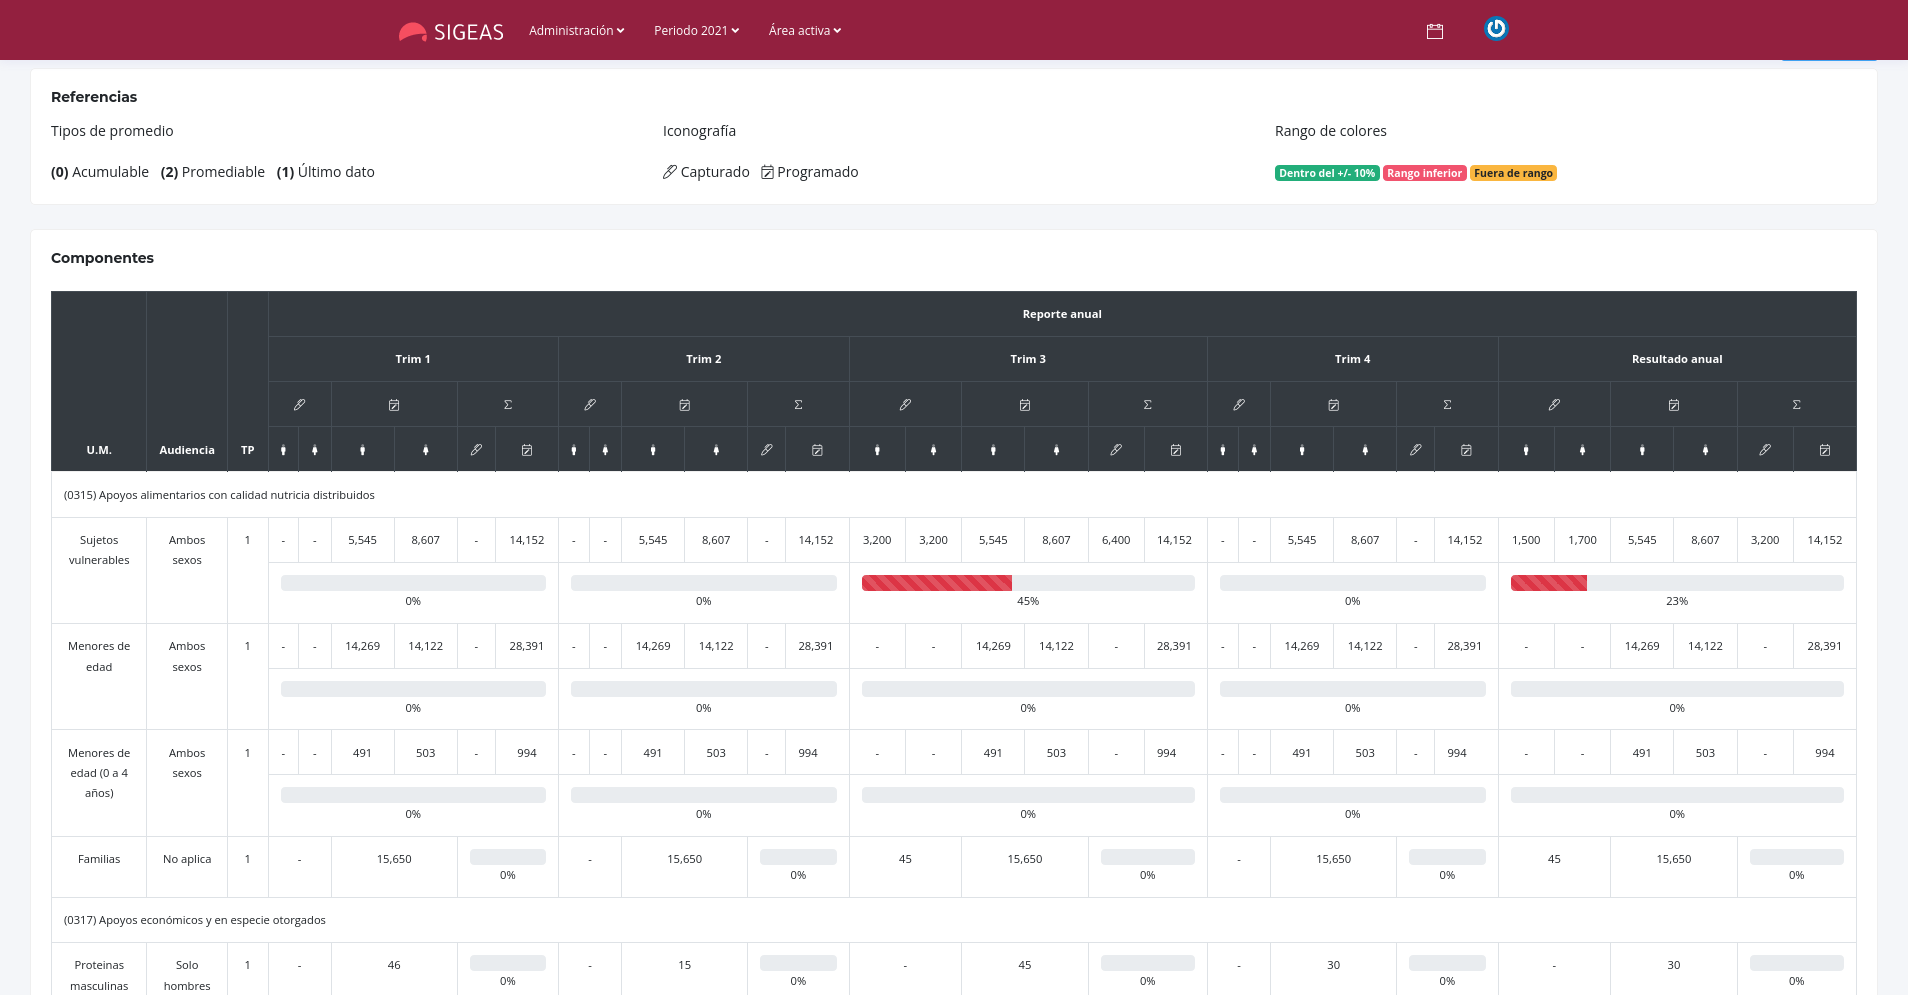Click Resultado anual captured pencil header icon
1908x995 pixels.
[x=1554, y=405]
